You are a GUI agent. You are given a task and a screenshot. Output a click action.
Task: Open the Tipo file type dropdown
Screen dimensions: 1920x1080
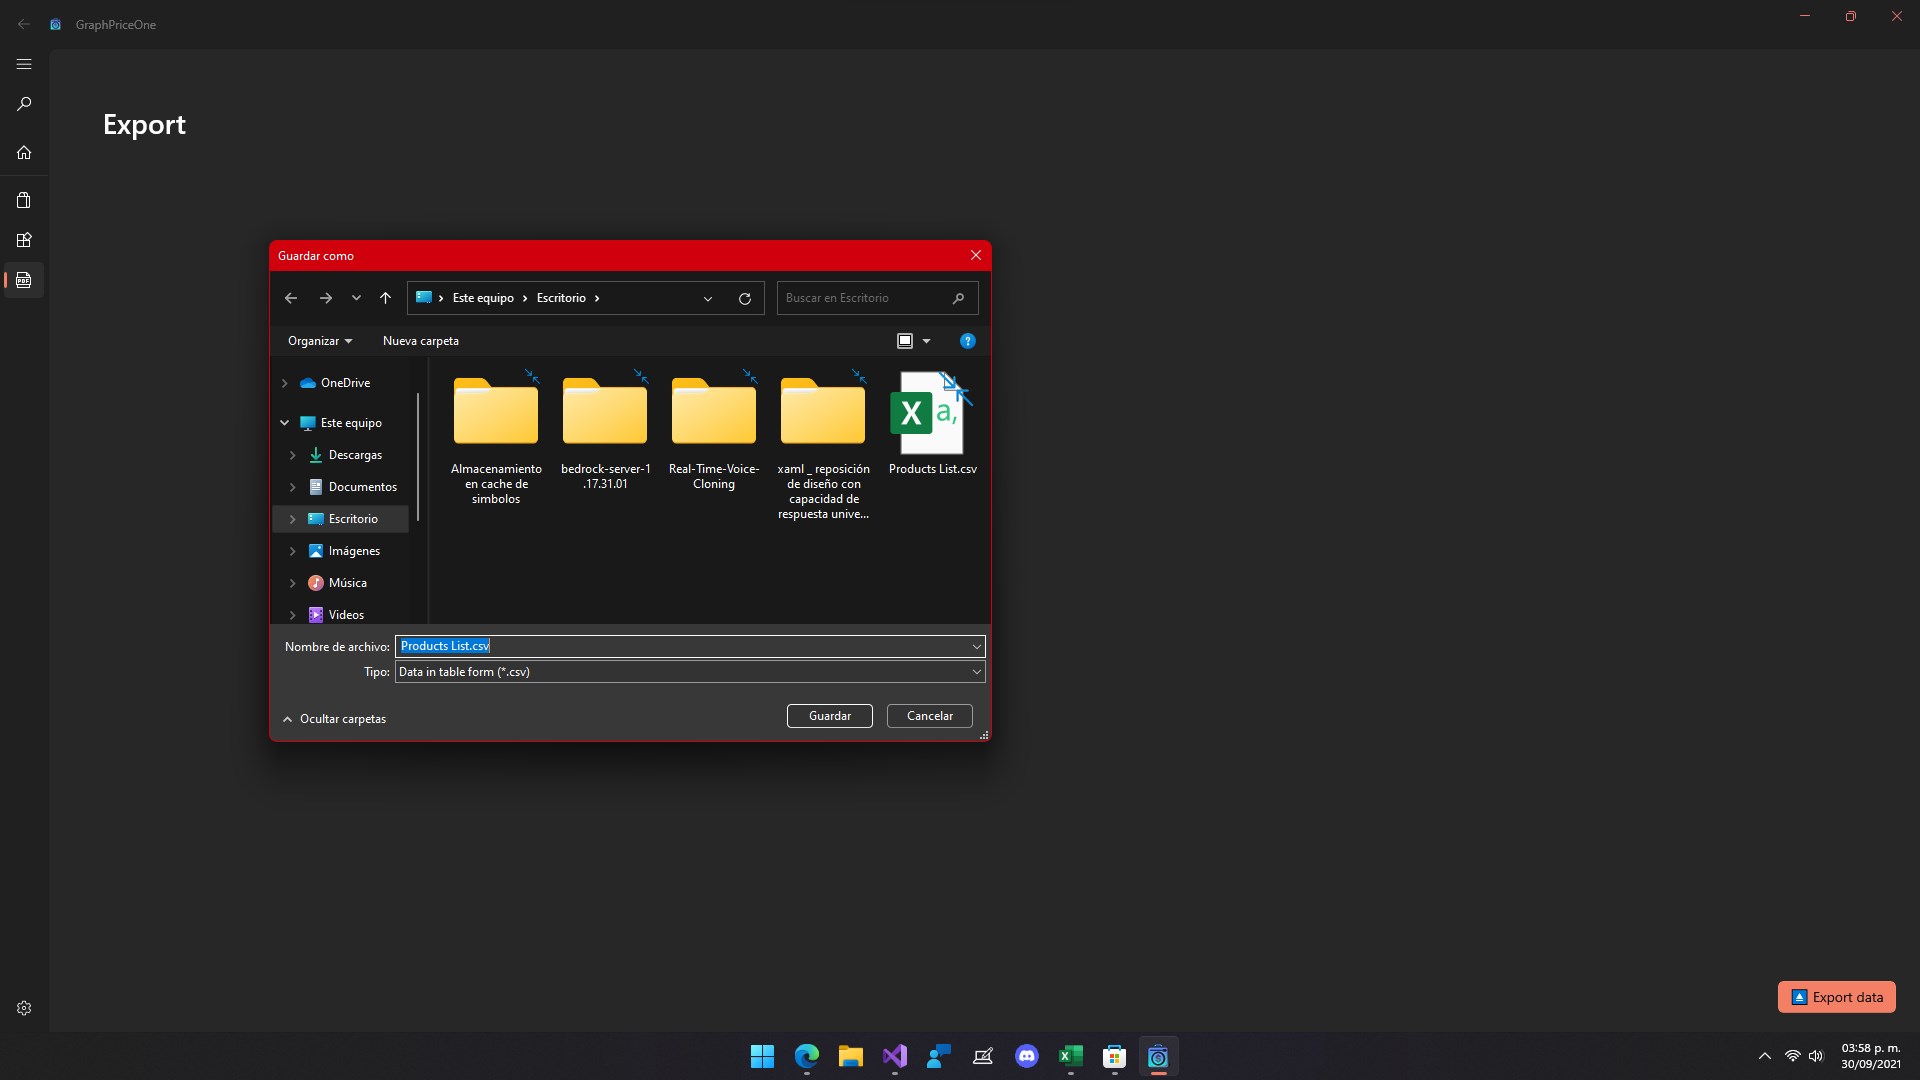click(976, 672)
